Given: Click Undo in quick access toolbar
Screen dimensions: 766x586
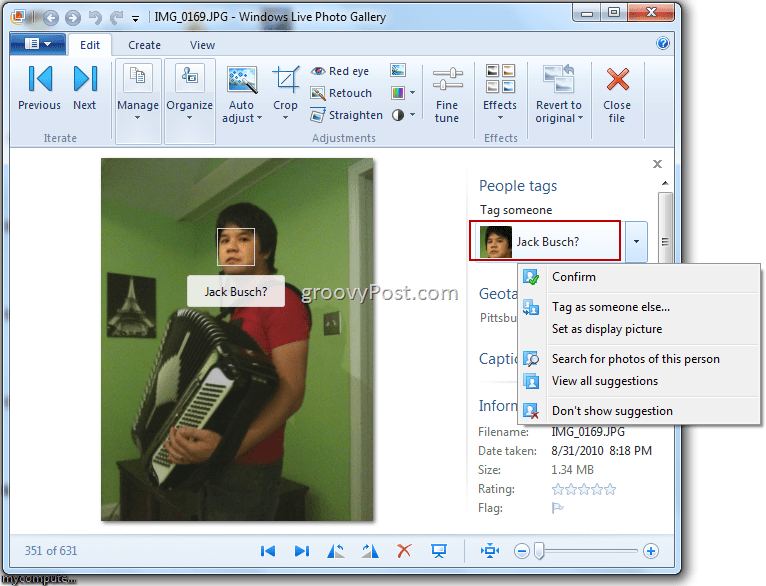Looking at the screenshot, I should point(95,18).
